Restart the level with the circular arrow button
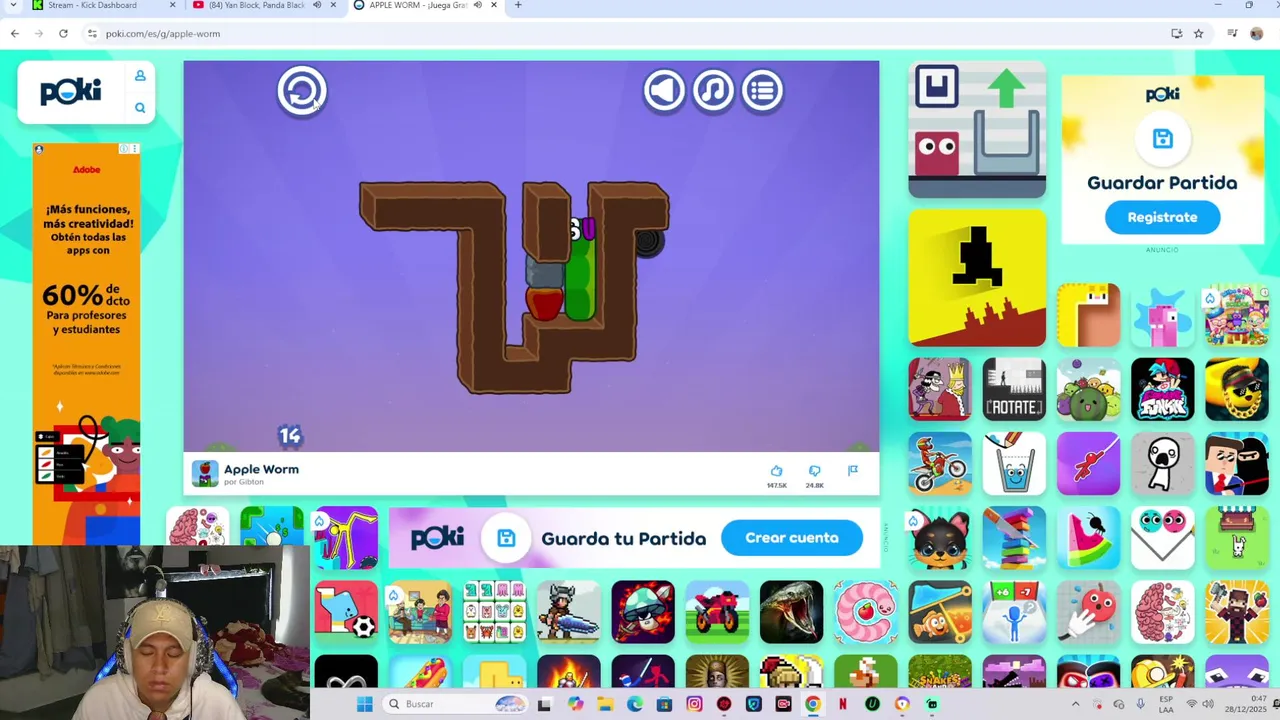Viewport: 1280px width, 720px height. pyautogui.click(x=302, y=91)
